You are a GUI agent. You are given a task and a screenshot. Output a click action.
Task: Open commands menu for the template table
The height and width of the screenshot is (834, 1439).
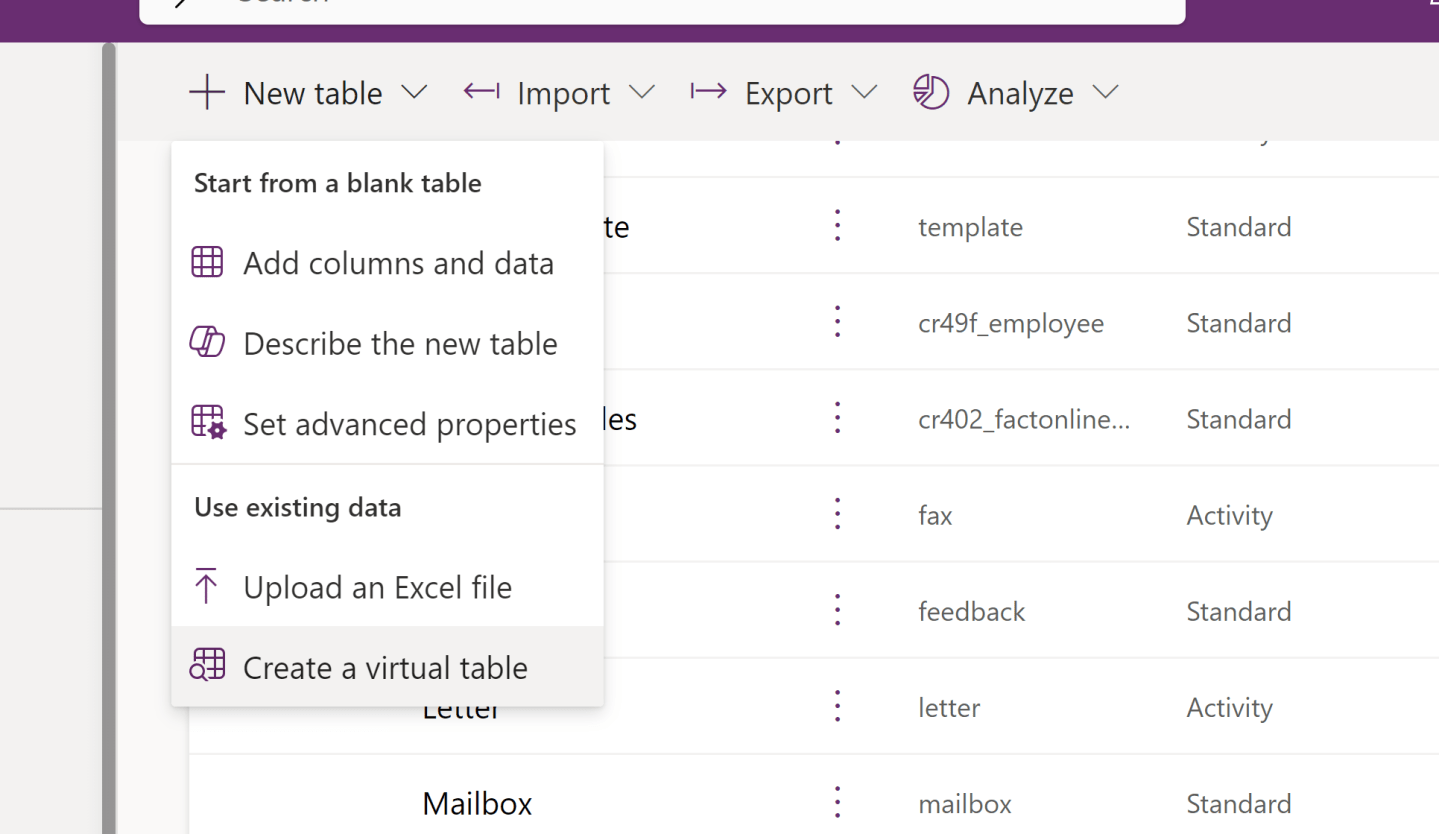tap(836, 225)
